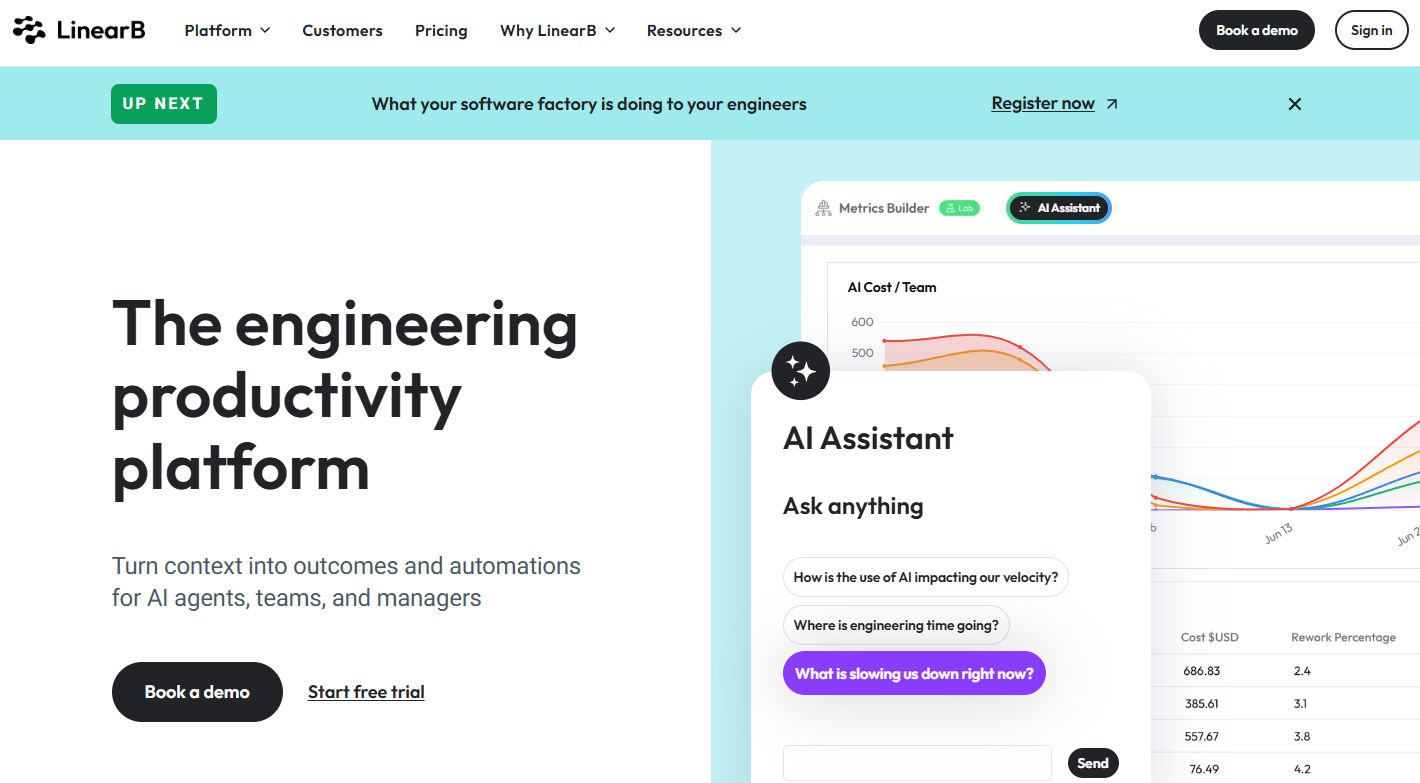Expand the Platform dropdown menu
The image size is (1420, 783).
tap(227, 31)
